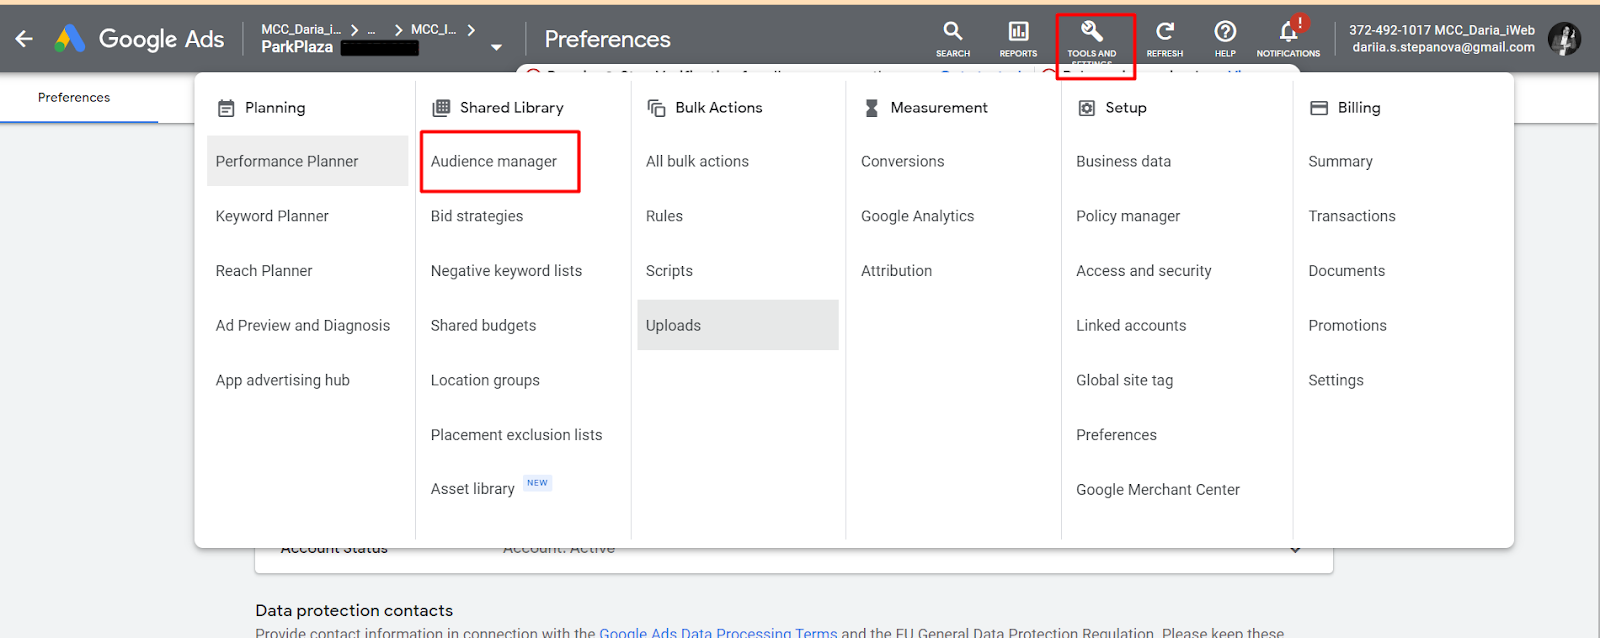Viewport: 1600px width, 638px height.
Task: Open Performance Planner menu item
Action: [x=287, y=161]
